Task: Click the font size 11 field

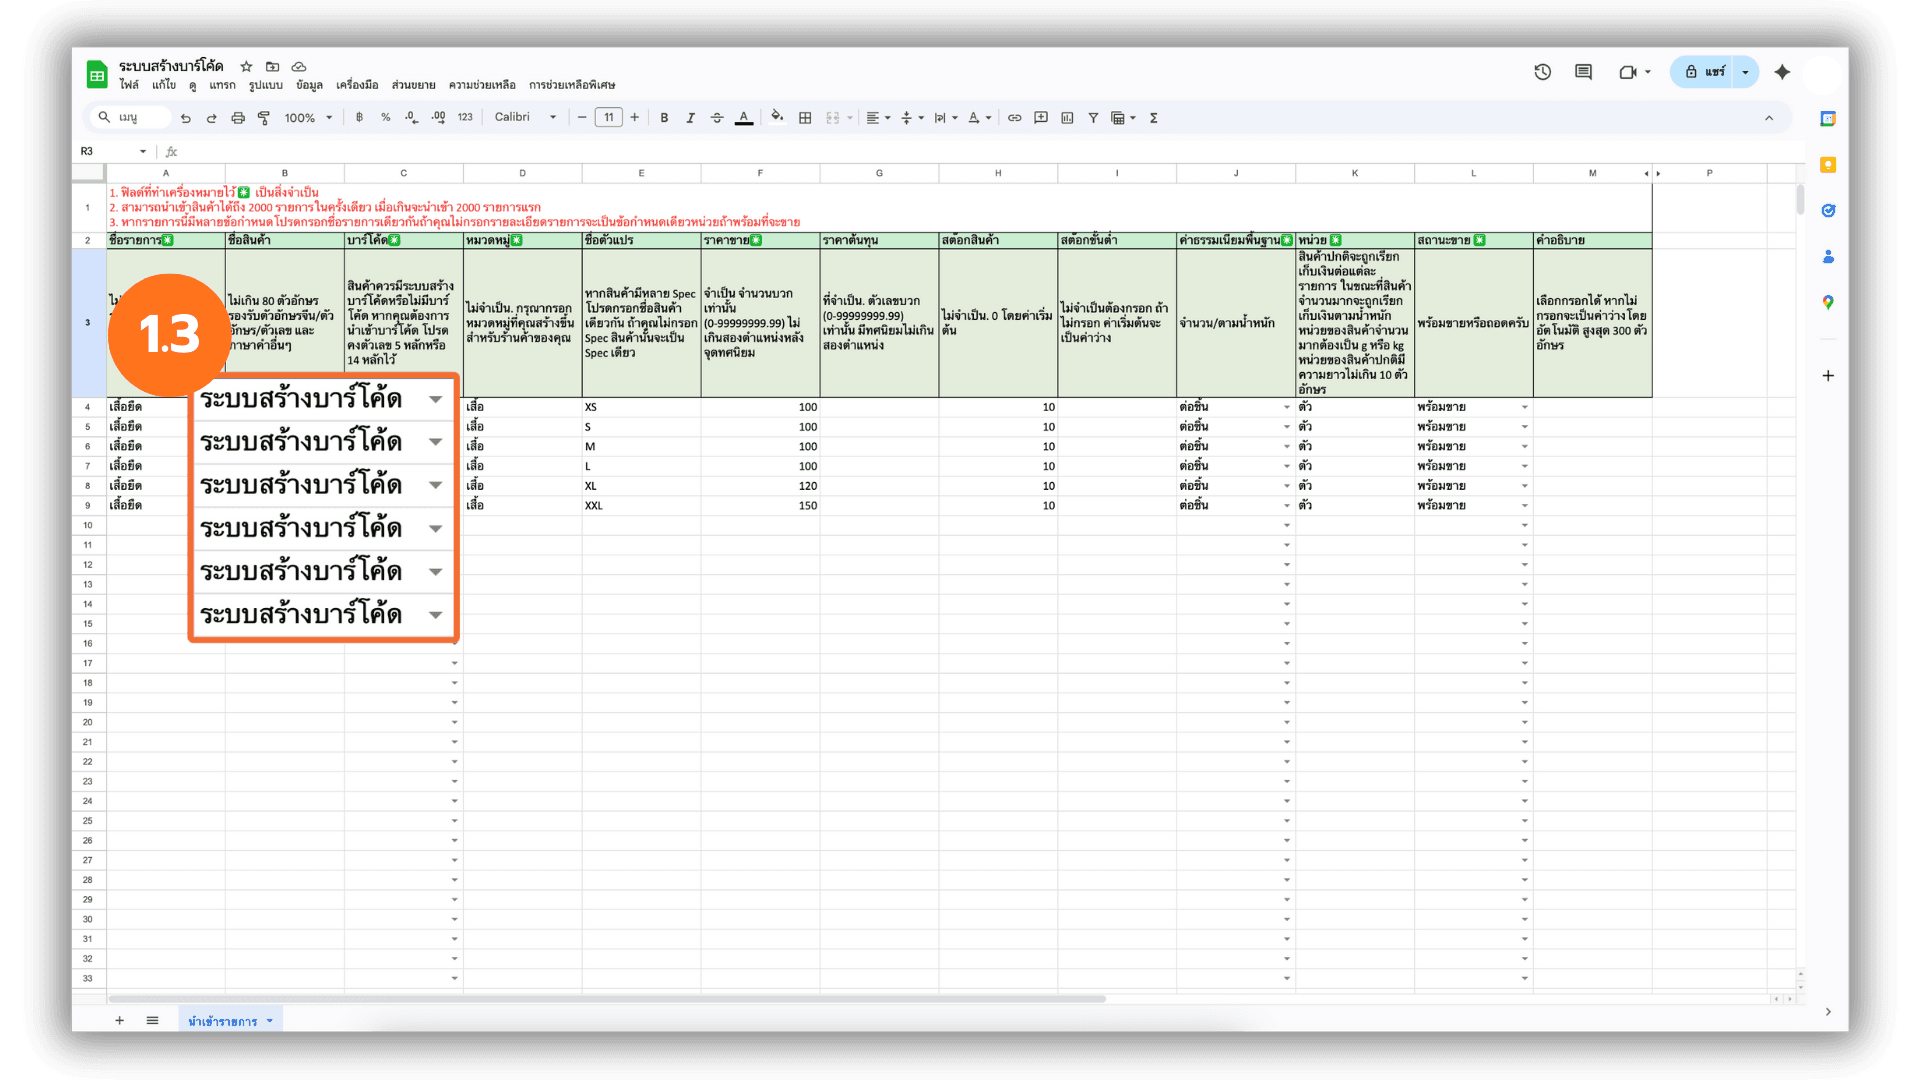Action: coord(608,117)
